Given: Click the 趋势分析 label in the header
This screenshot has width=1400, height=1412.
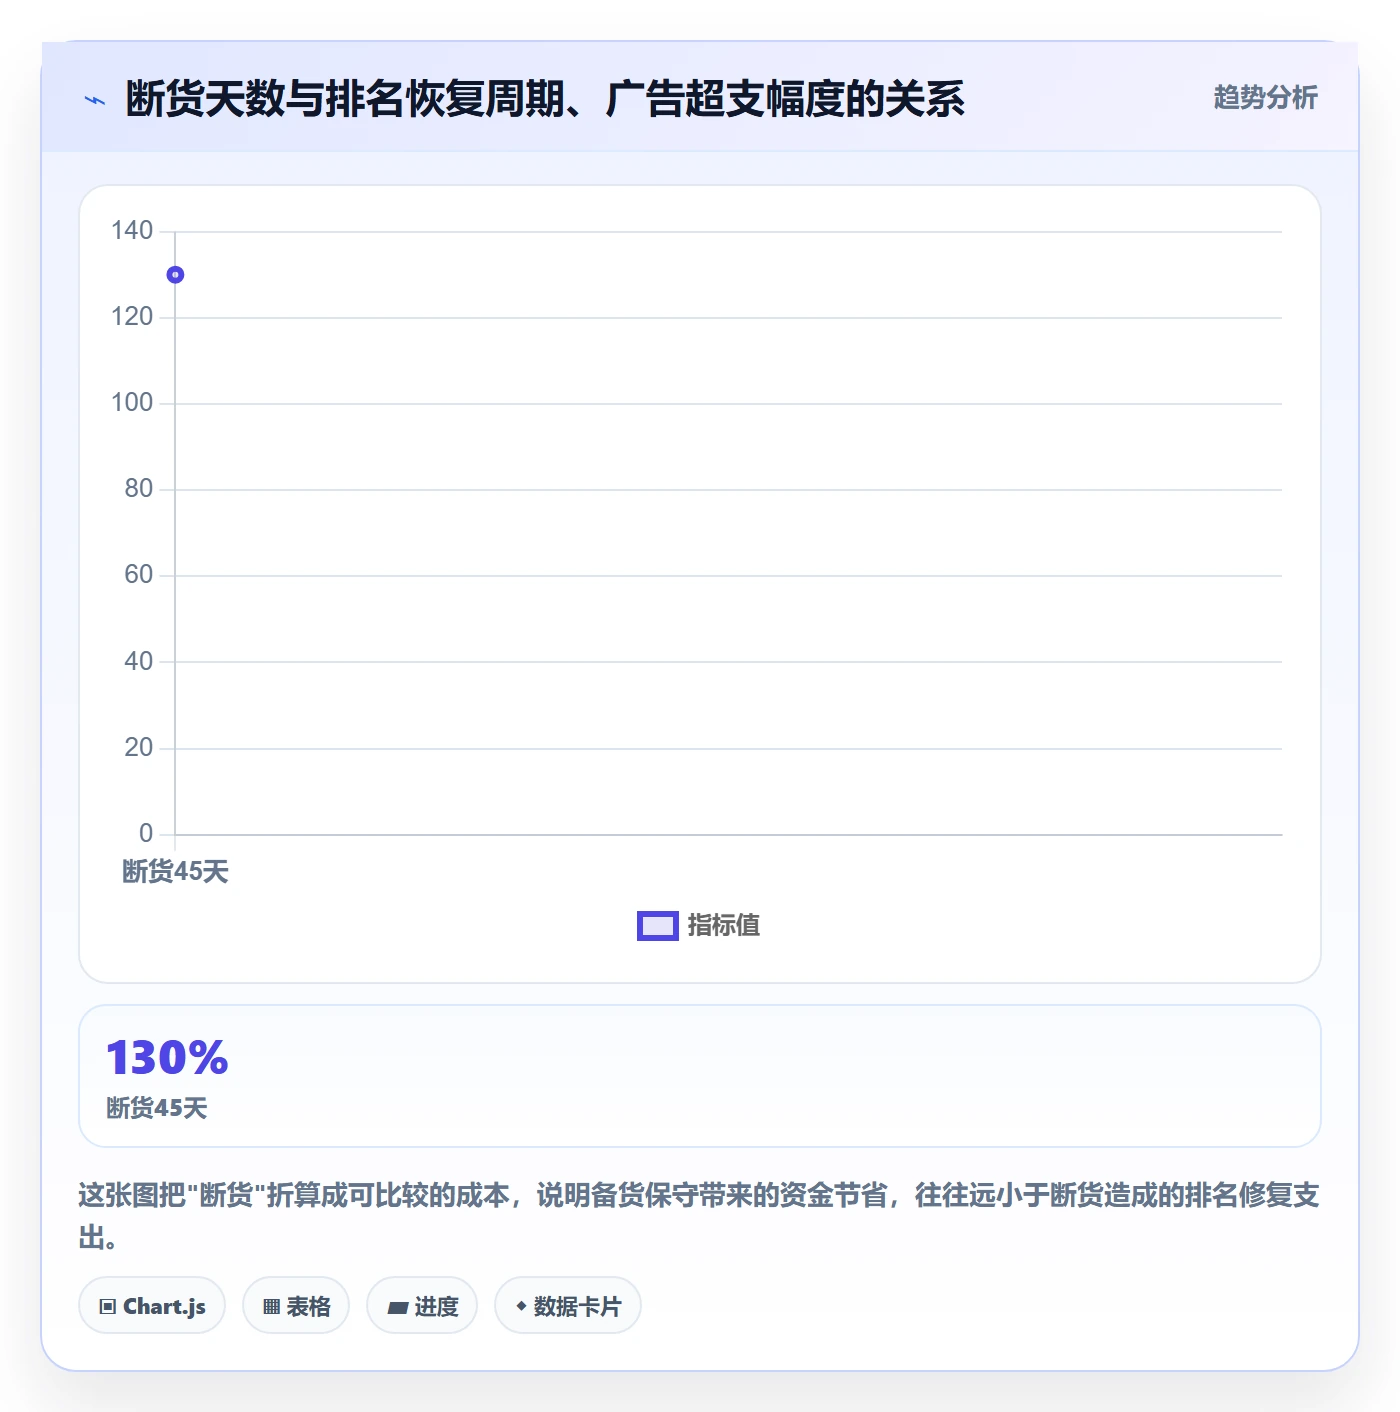Looking at the screenshot, I should (1265, 97).
